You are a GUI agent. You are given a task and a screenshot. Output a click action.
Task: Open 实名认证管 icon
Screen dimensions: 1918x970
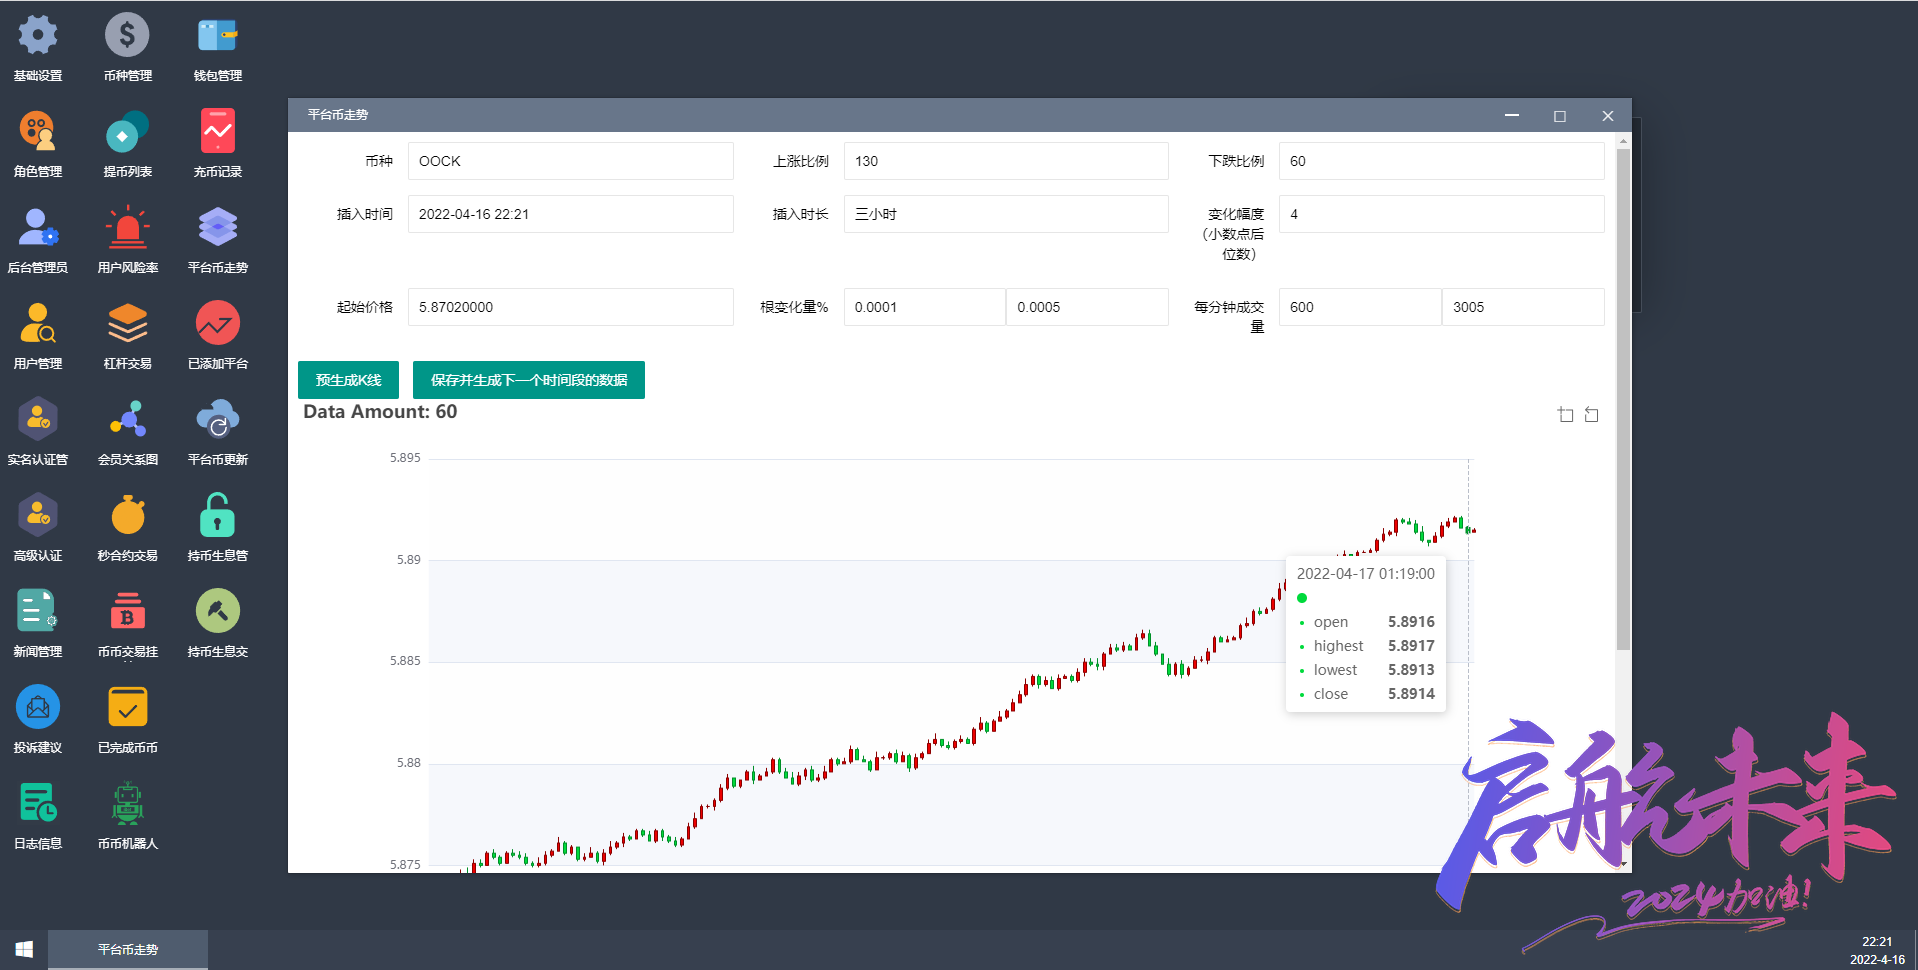point(38,420)
